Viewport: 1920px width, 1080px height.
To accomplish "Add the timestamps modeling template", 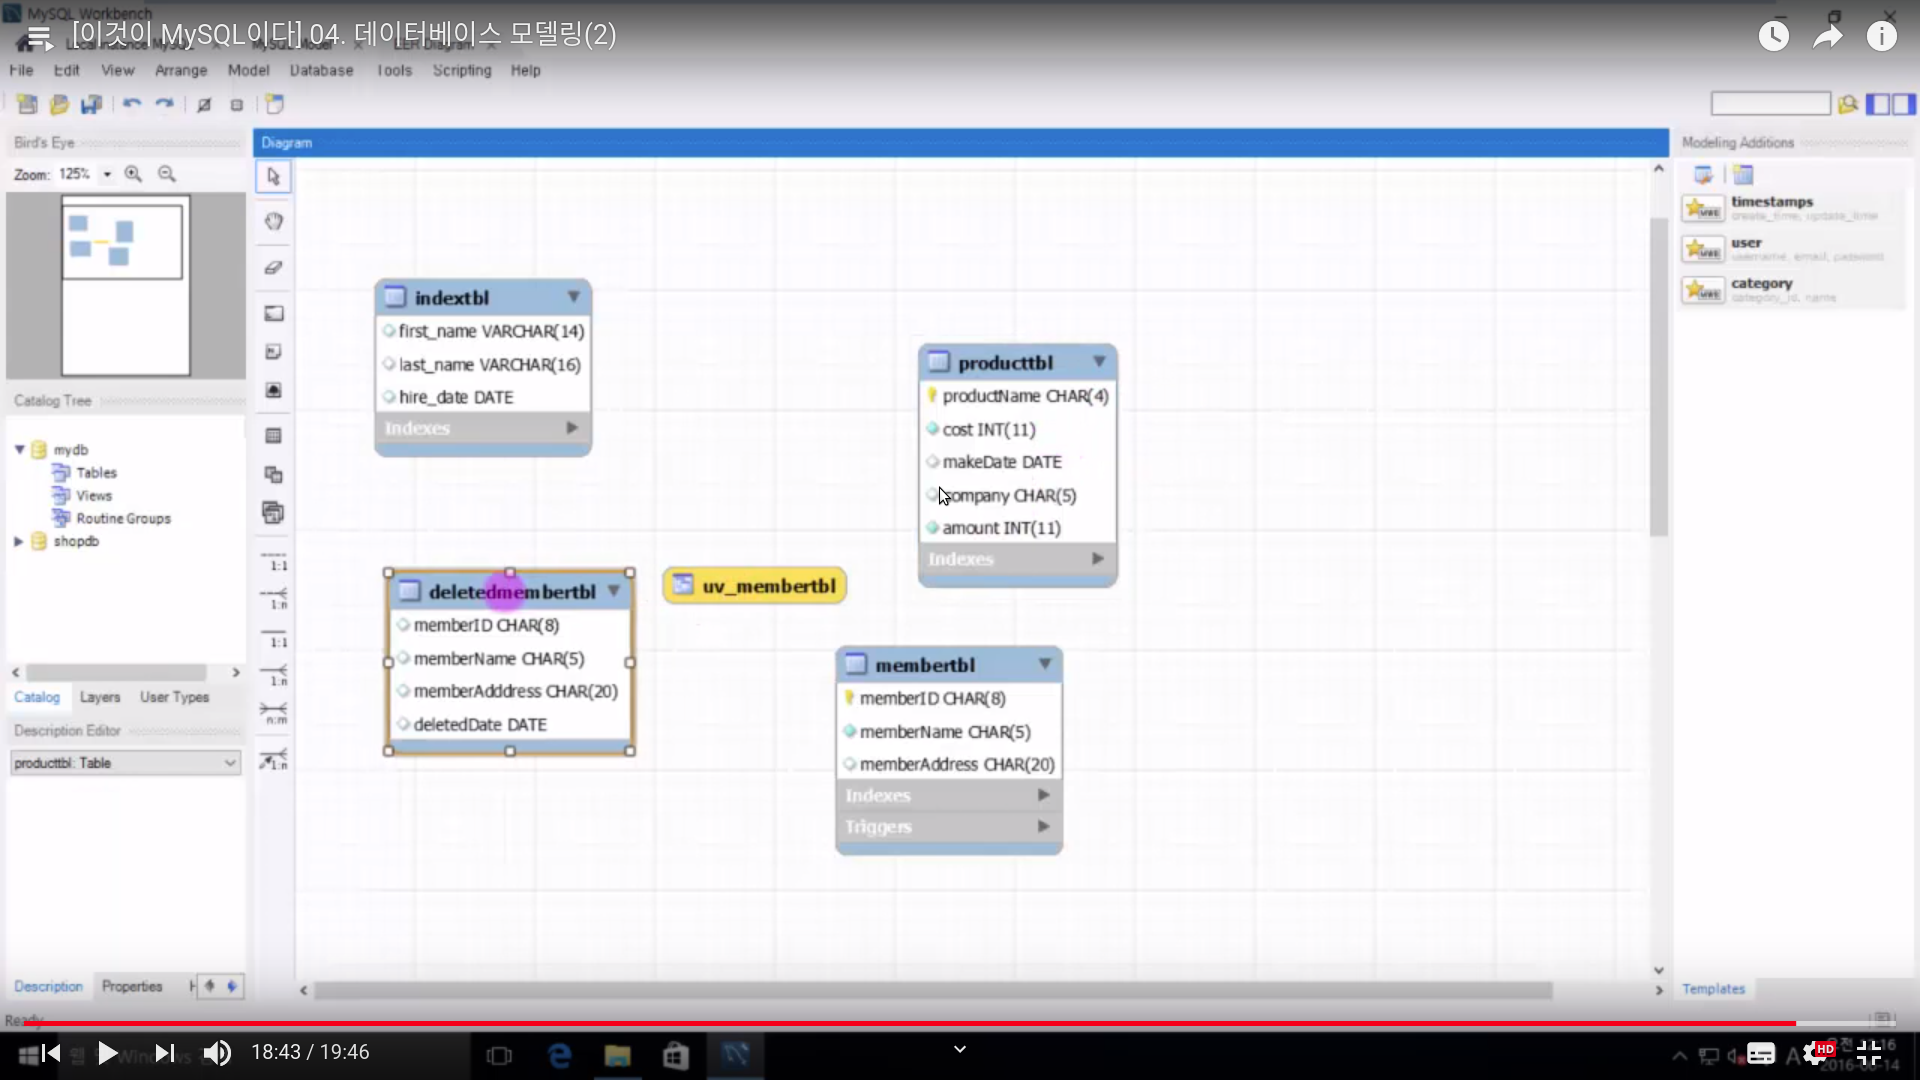I will click(x=1792, y=208).
